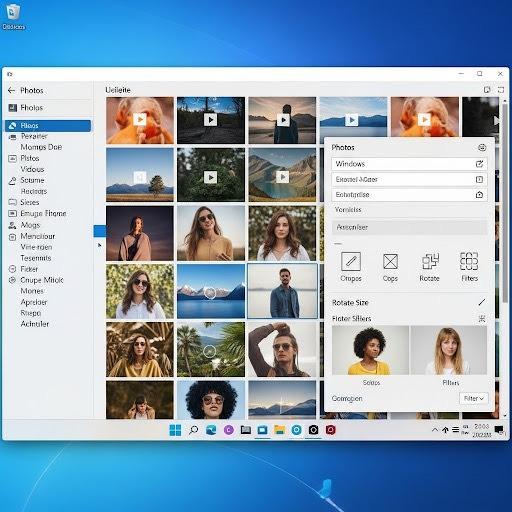Click the Exoatel input field in panel
Screen dimensions: 512x512
pos(409,179)
